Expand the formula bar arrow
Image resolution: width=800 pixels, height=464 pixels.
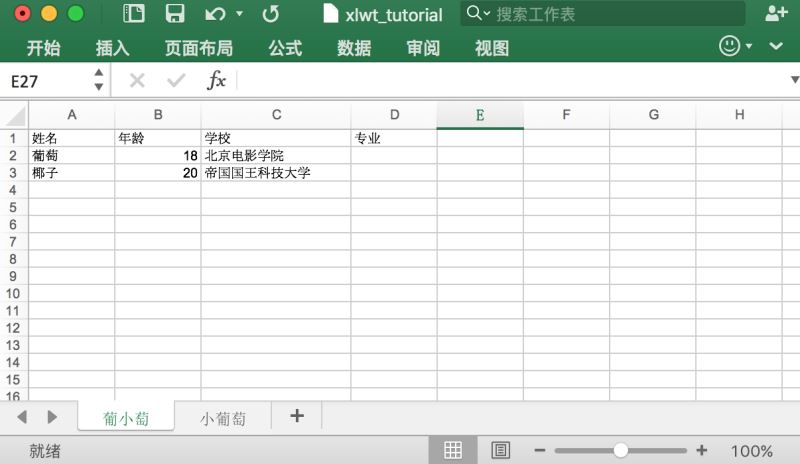pyautogui.click(x=795, y=80)
